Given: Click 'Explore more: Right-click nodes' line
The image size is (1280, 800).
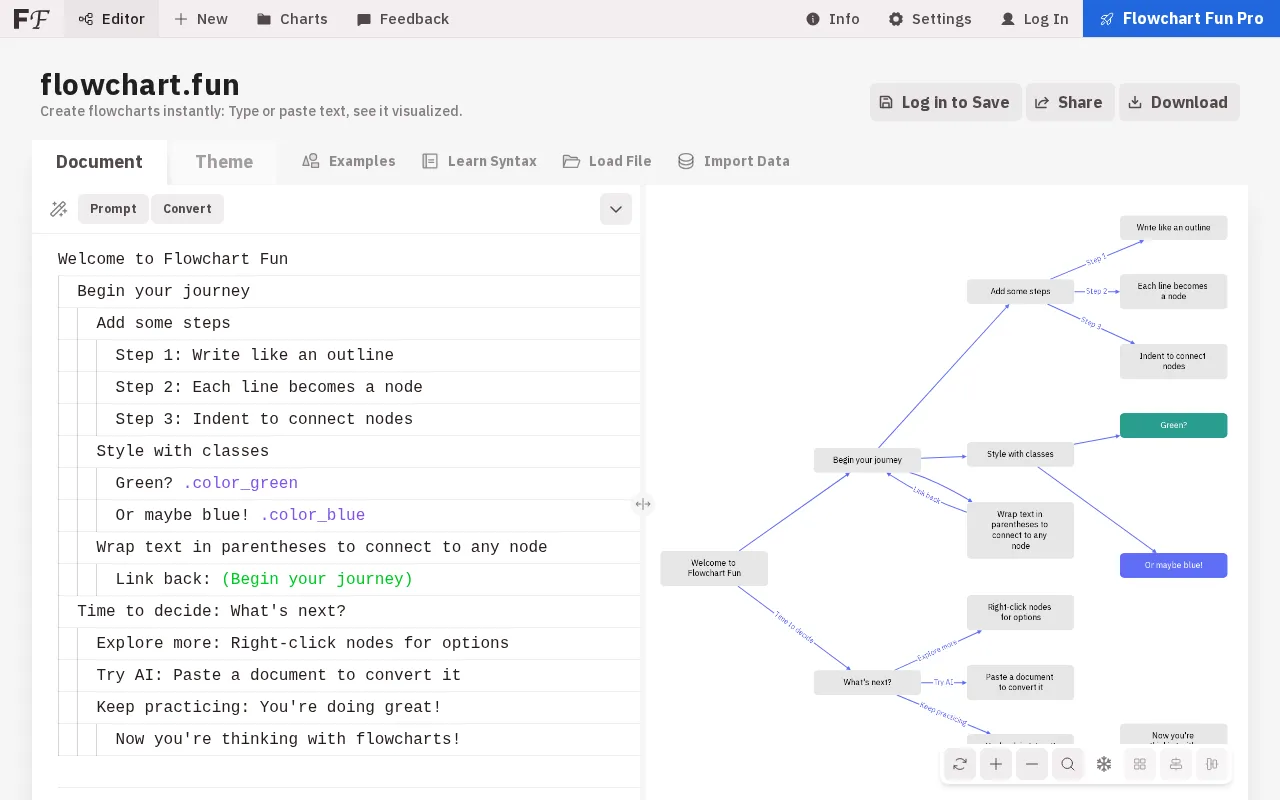Looking at the screenshot, I should click(302, 643).
